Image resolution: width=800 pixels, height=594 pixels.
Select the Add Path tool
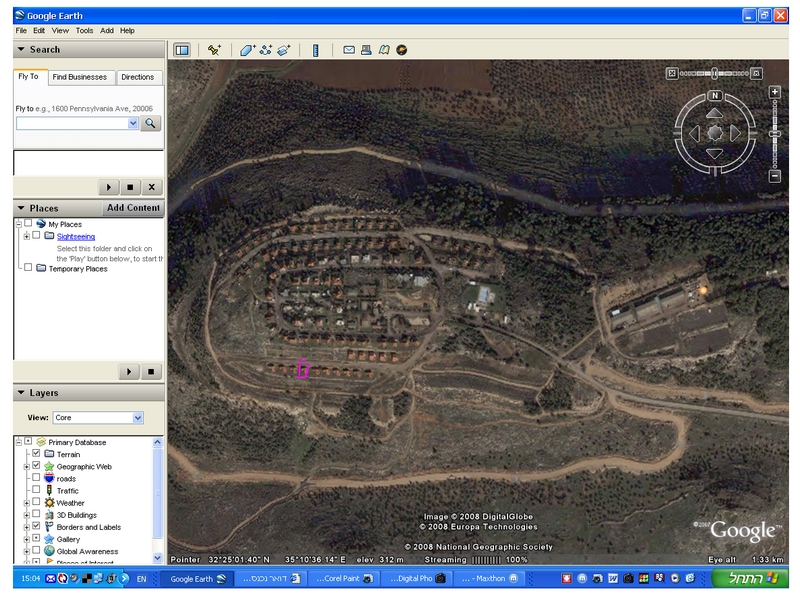pos(265,50)
